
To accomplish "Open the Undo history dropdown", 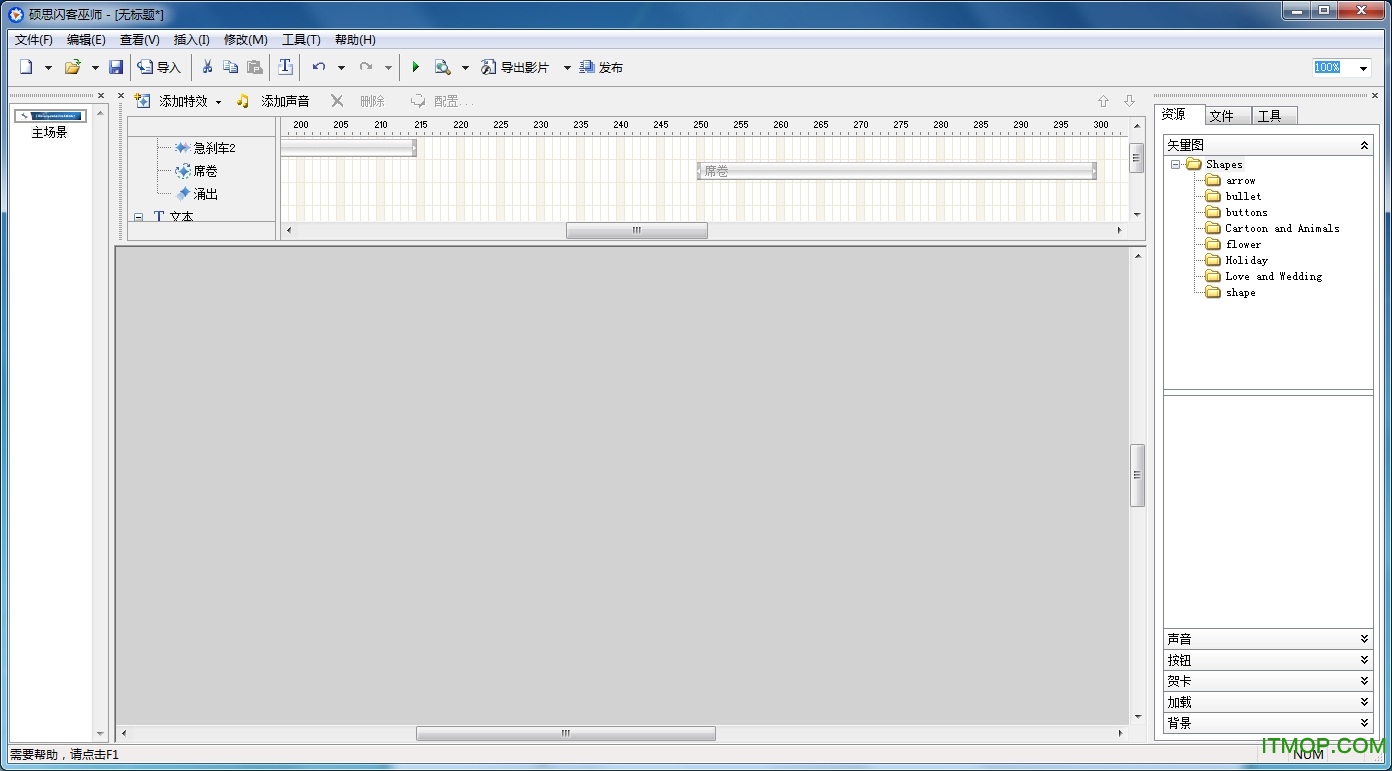I will coord(341,68).
